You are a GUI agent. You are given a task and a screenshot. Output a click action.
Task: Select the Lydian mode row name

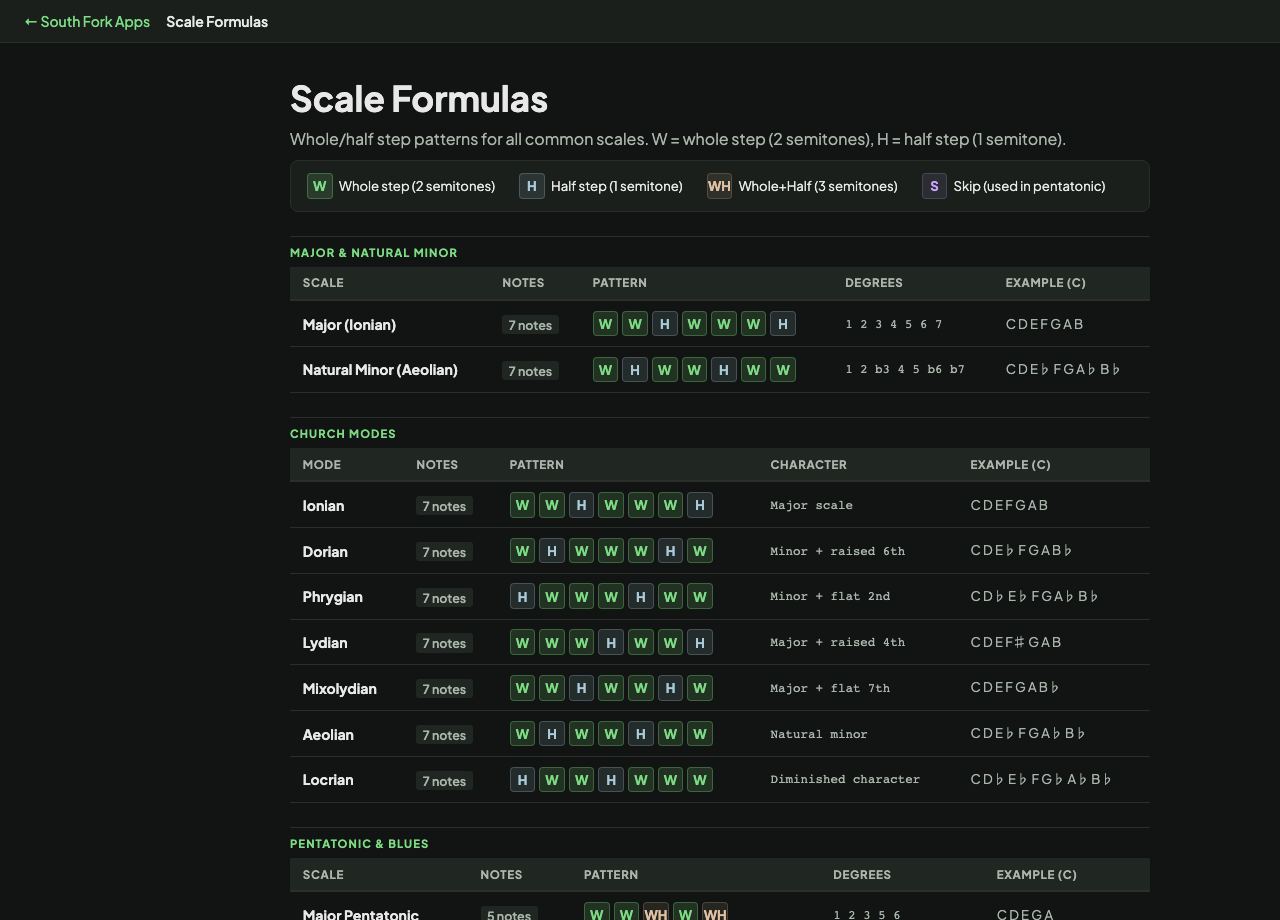tap(325, 642)
